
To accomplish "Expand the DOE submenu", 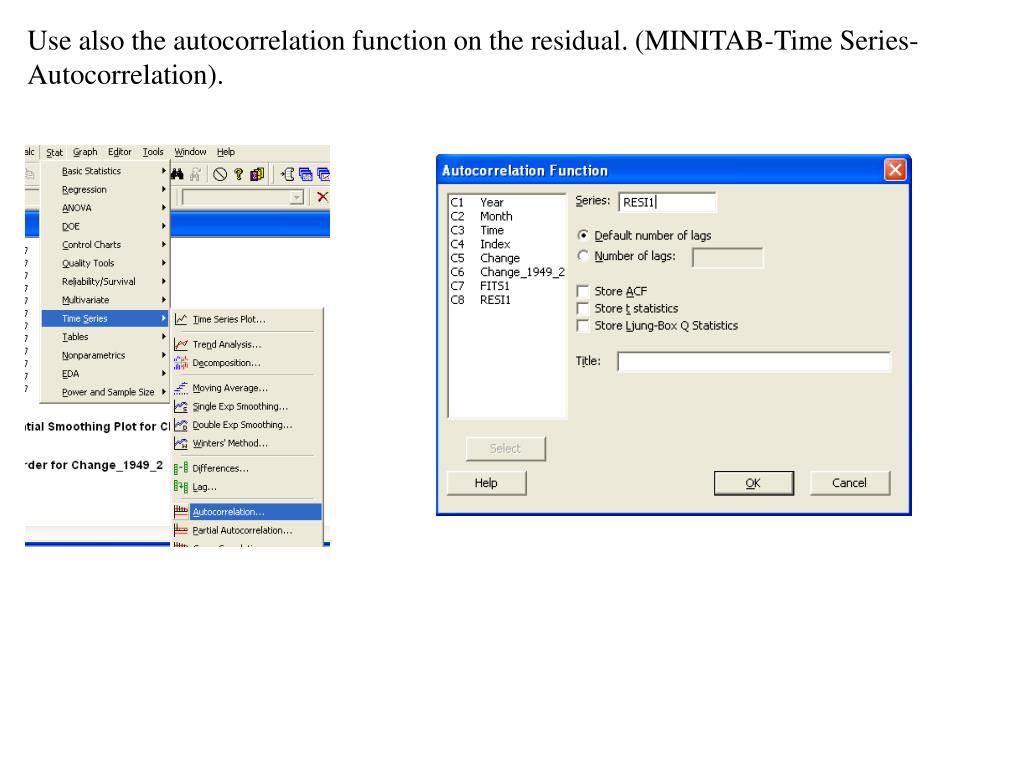I will coord(104,227).
